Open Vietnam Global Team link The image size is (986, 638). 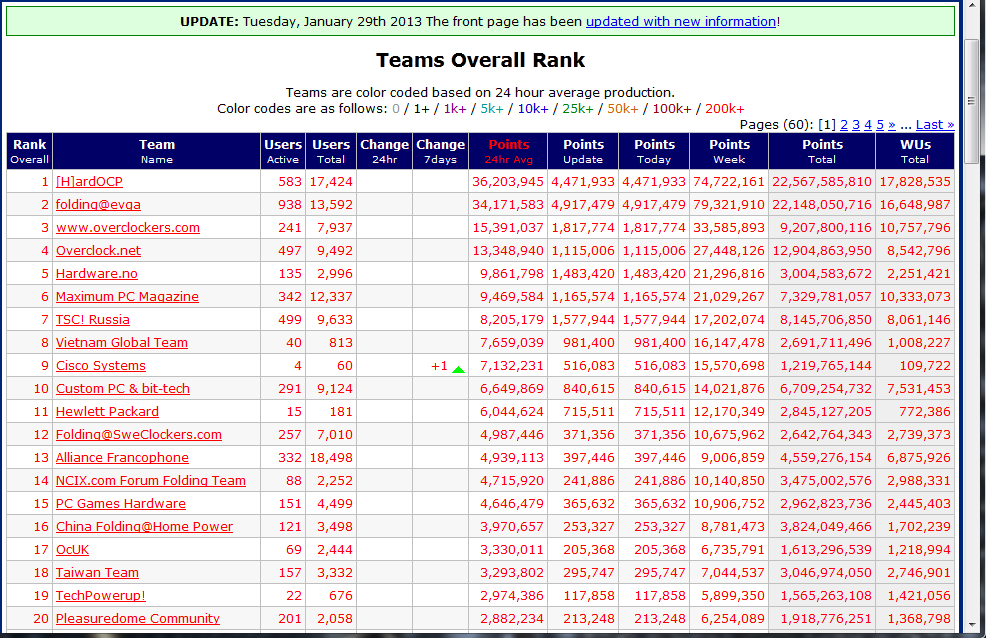122,343
